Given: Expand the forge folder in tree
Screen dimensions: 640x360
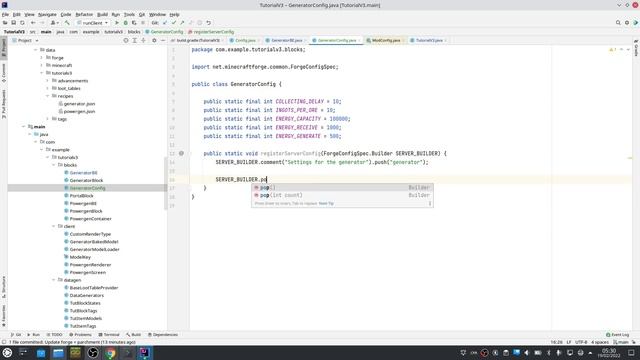Looking at the screenshot, I should click(42, 58).
